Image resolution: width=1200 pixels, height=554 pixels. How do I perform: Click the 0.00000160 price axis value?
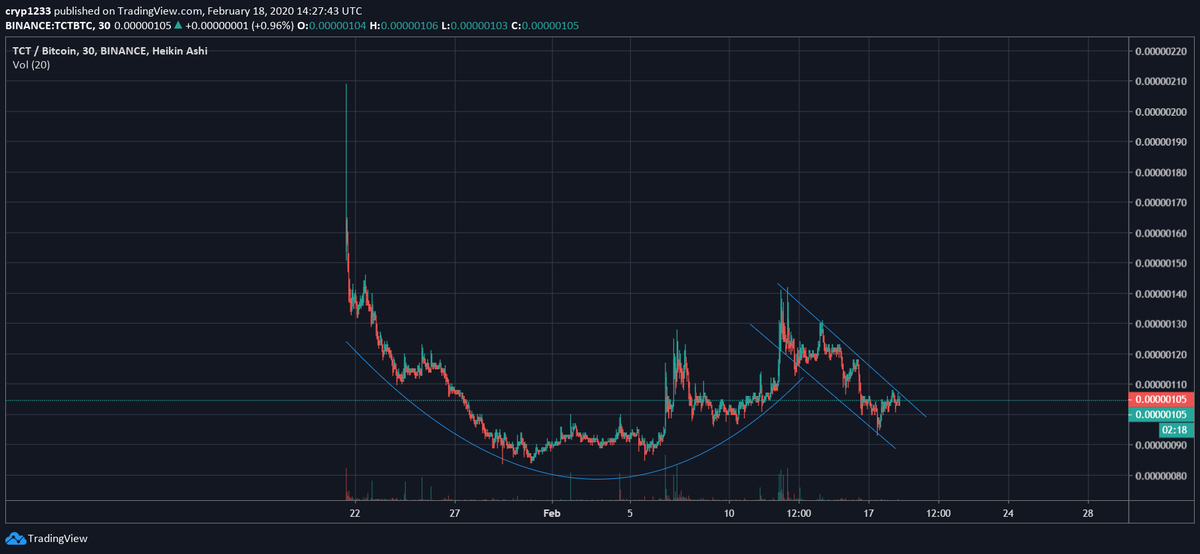(x=1162, y=233)
